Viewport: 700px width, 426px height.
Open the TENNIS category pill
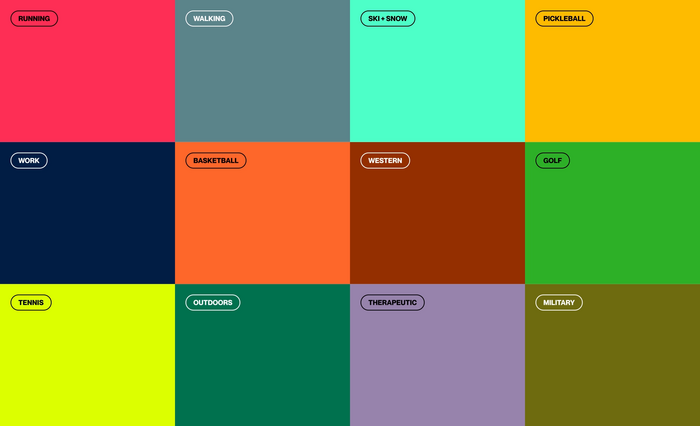pyautogui.click(x=31, y=303)
